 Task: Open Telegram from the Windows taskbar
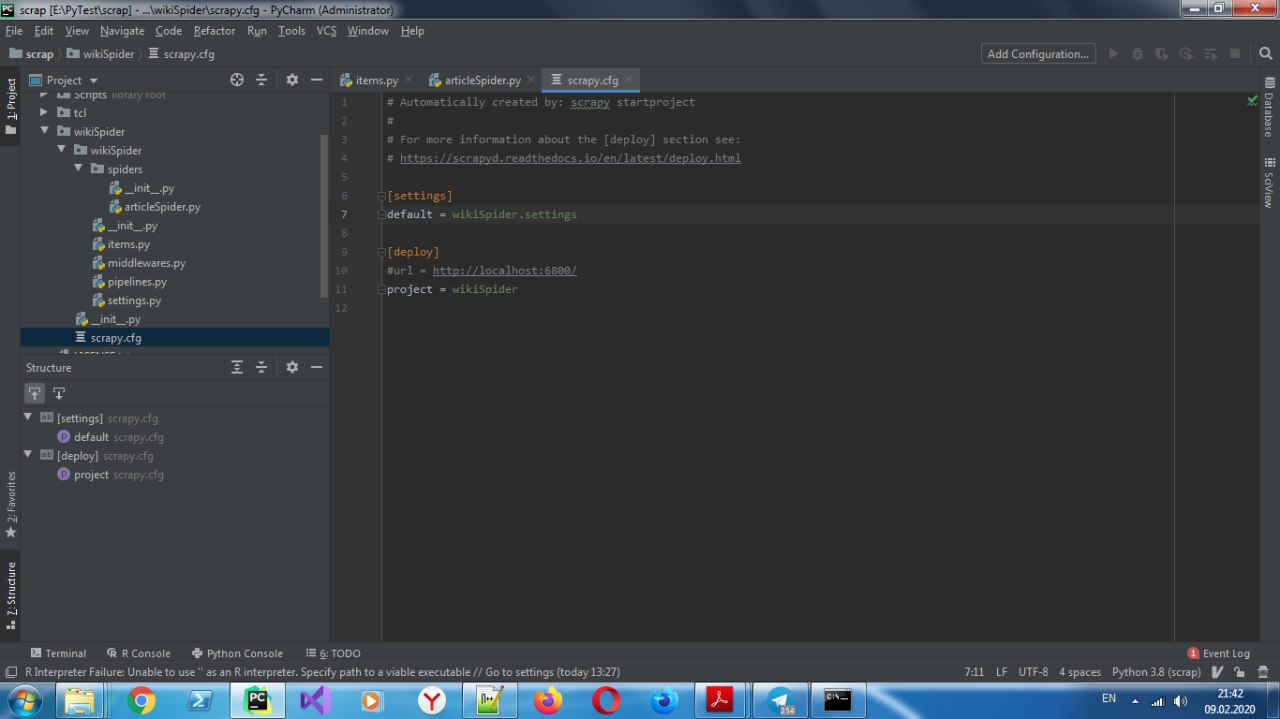coord(779,701)
